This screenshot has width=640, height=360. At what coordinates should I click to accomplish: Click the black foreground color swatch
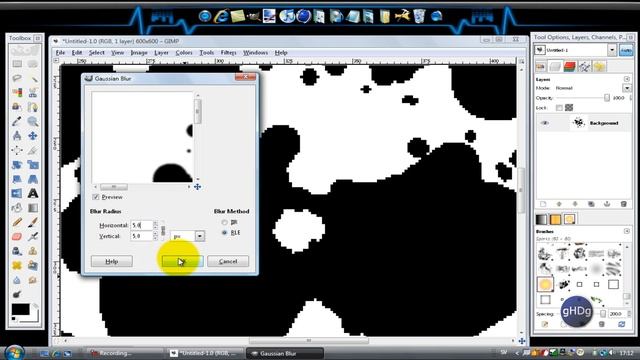point(20,309)
